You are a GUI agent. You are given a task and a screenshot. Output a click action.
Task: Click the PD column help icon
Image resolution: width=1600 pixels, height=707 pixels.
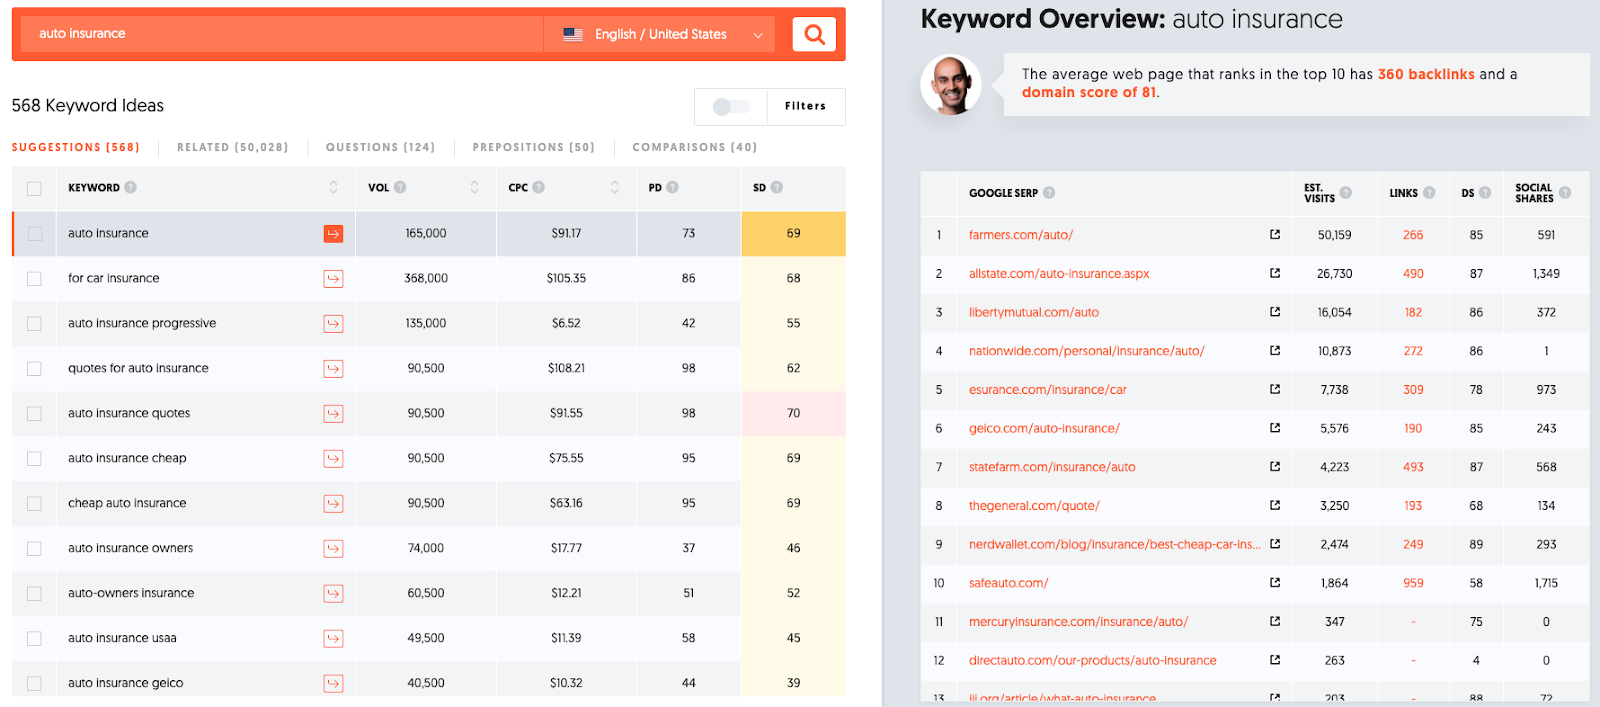pyautogui.click(x=672, y=187)
